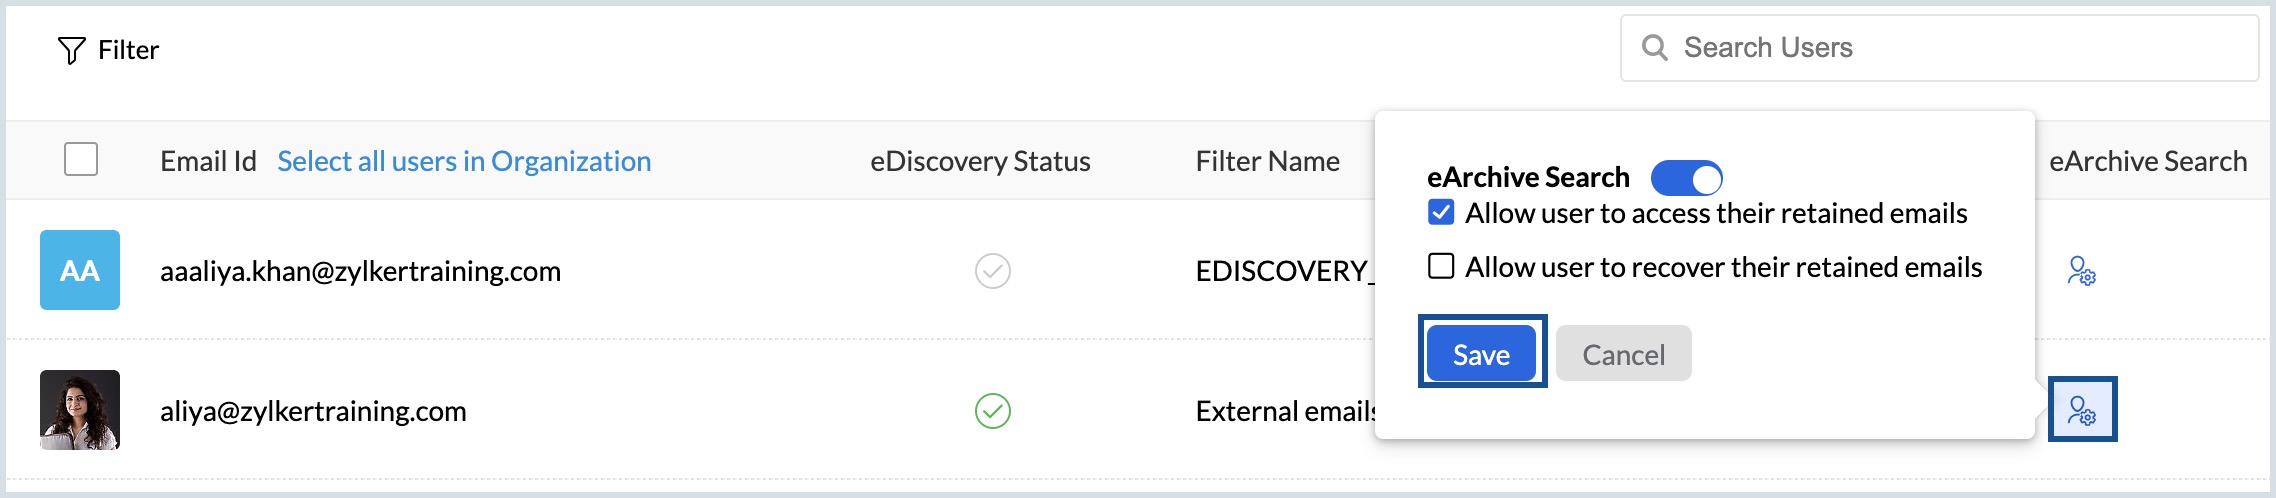The height and width of the screenshot is (498, 2276).
Task: Open eArchive settings icon for aliya
Action: tap(2082, 410)
